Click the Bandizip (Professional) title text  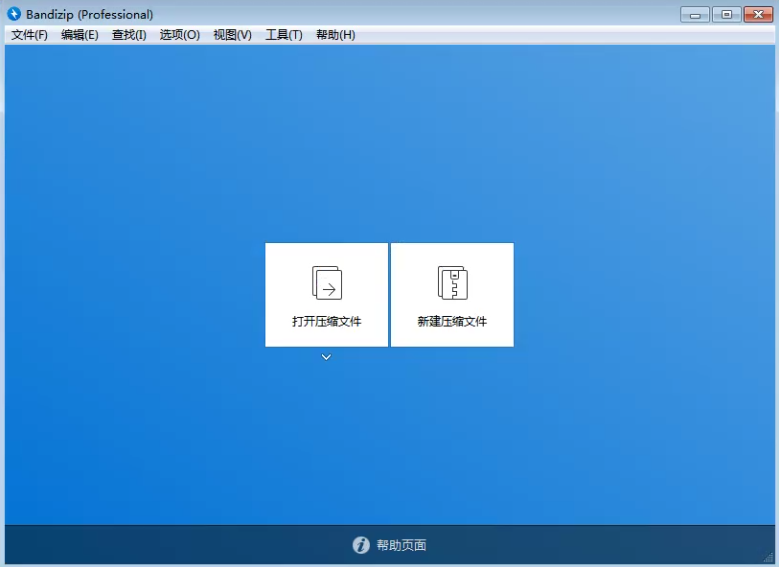point(90,14)
